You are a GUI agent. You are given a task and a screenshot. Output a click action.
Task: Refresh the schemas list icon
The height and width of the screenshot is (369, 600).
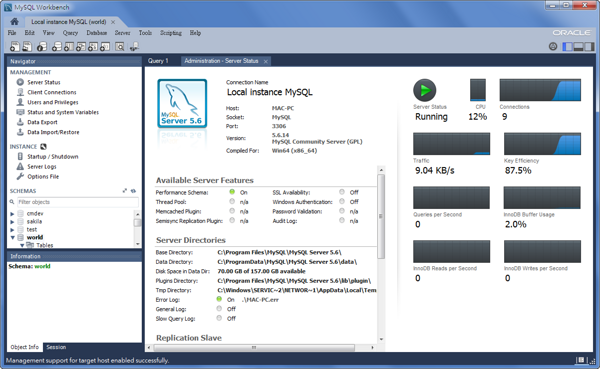134,191
